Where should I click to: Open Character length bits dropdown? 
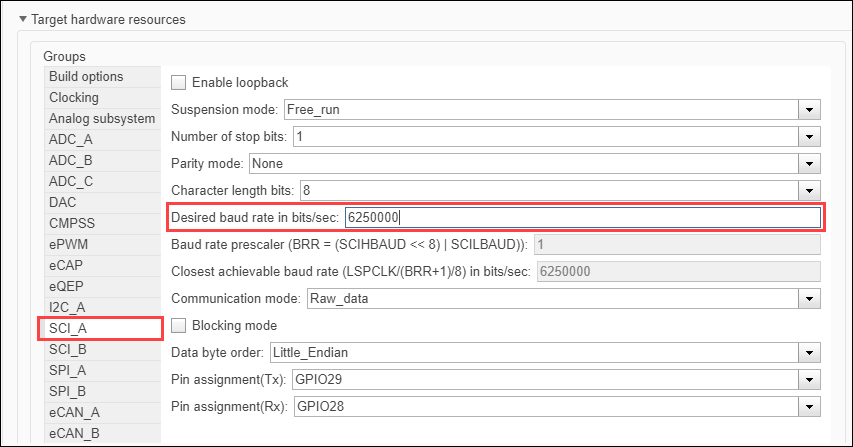[811, 190]
